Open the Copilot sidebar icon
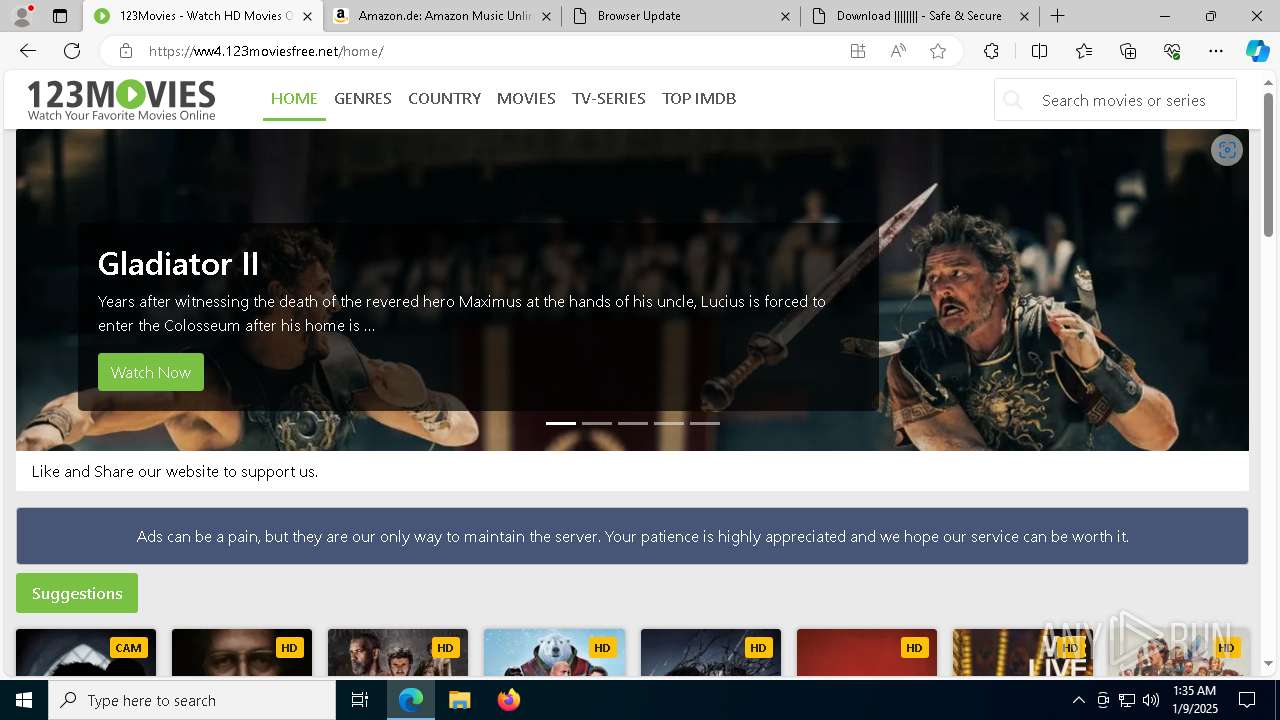Image resolution: width=1280 pixels, height=720 pixels. (x=1257, y=51)
